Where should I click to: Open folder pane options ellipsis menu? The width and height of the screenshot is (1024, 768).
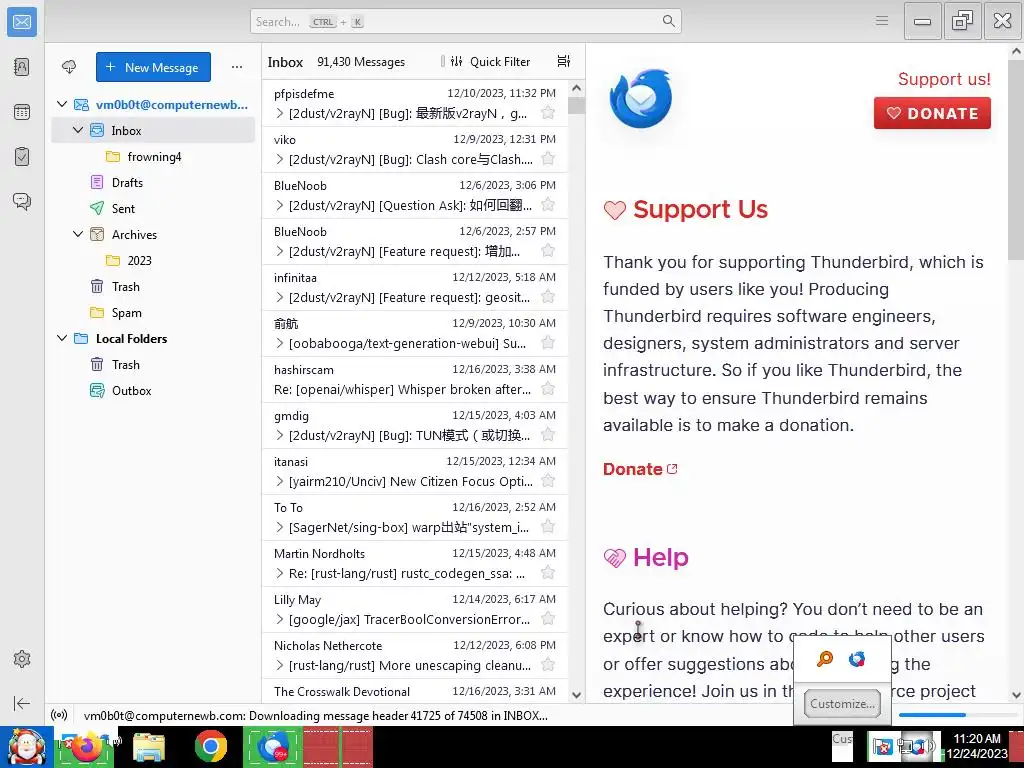coord(237,67)
